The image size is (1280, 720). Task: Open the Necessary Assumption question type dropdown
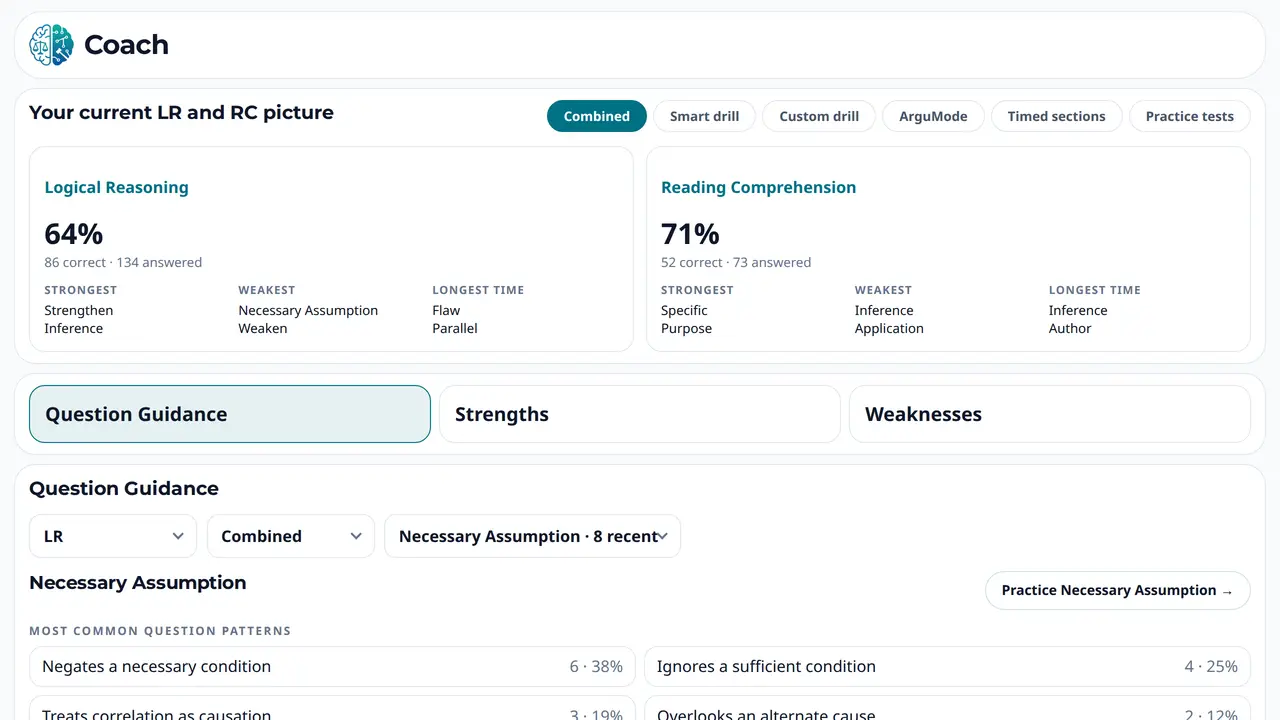pyautogui.click(x=533, y=536)
